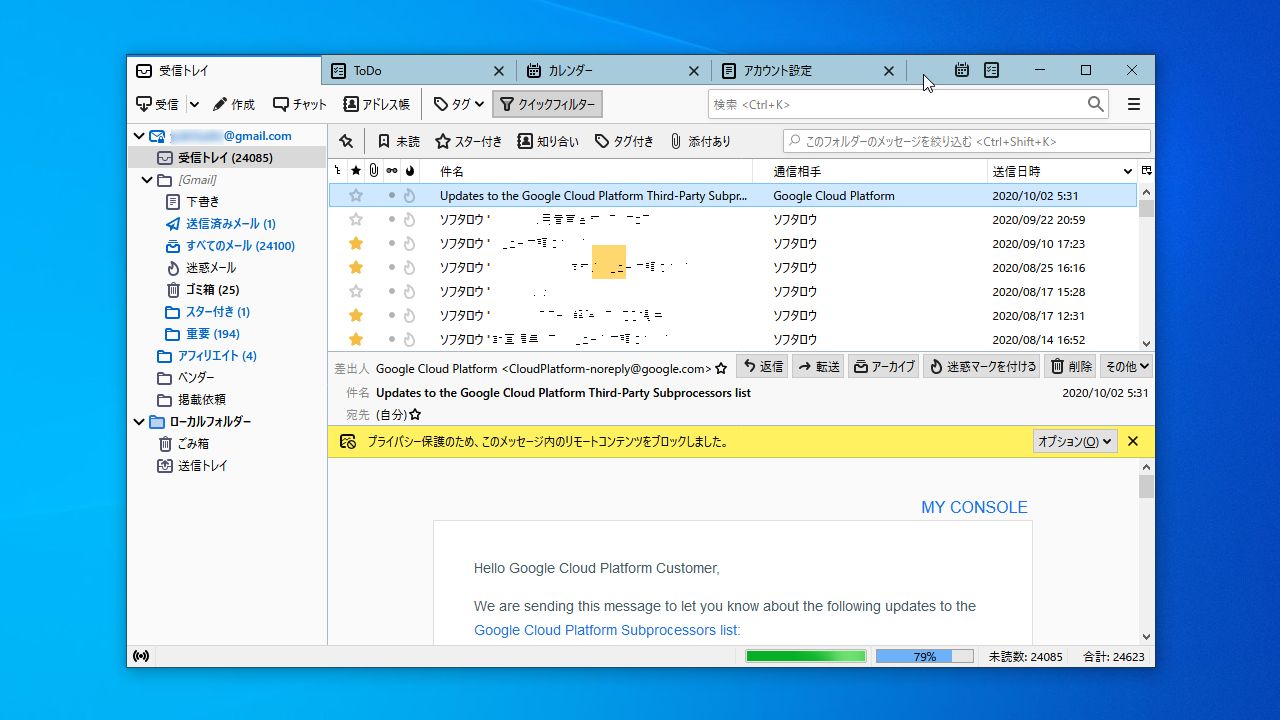
Task: Click 迷惑マークを付ける junk button
Action: pyautogui.click(x=982, y=367)
